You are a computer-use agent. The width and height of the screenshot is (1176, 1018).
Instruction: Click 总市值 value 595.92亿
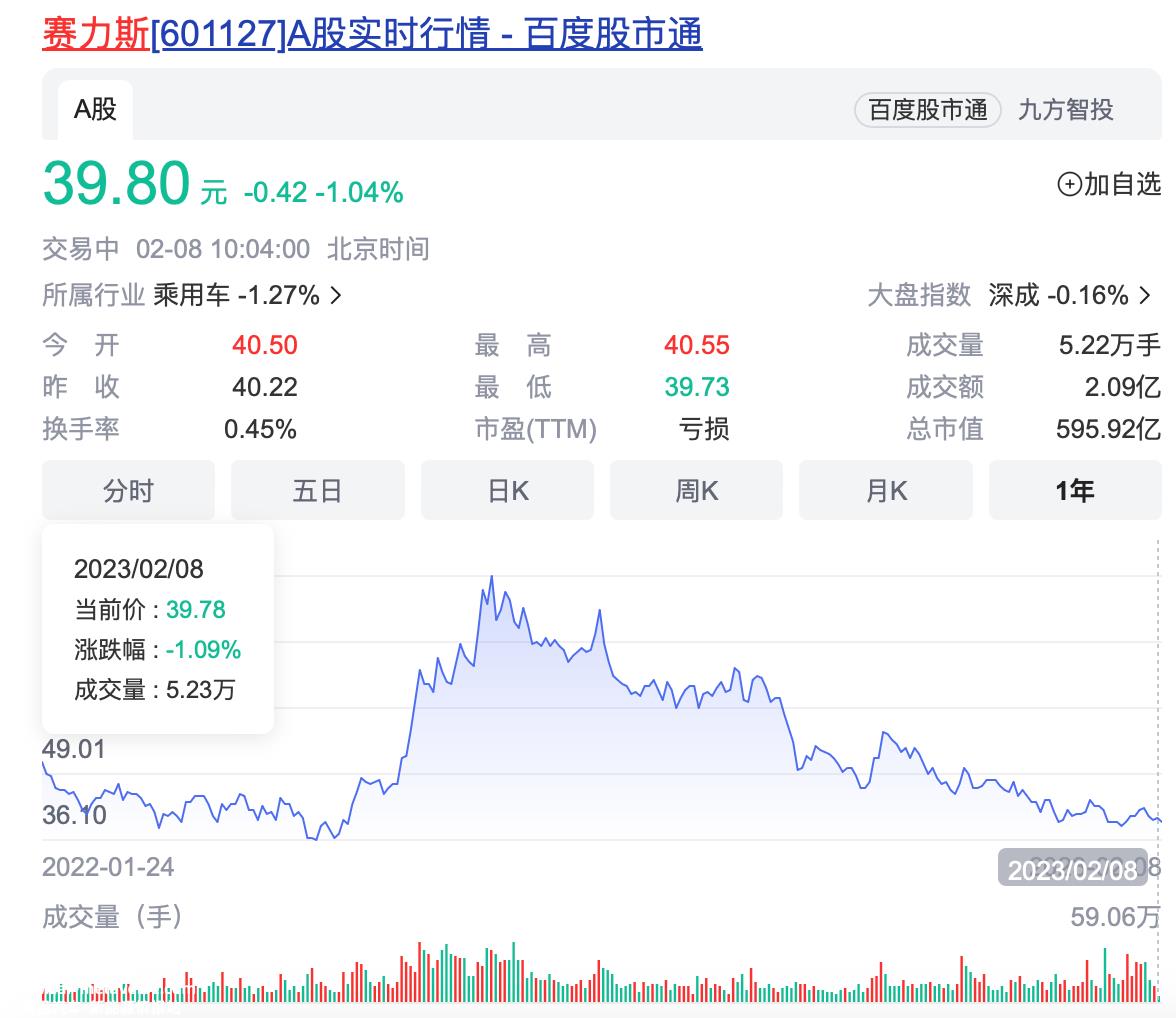[x=1108, y=429]
